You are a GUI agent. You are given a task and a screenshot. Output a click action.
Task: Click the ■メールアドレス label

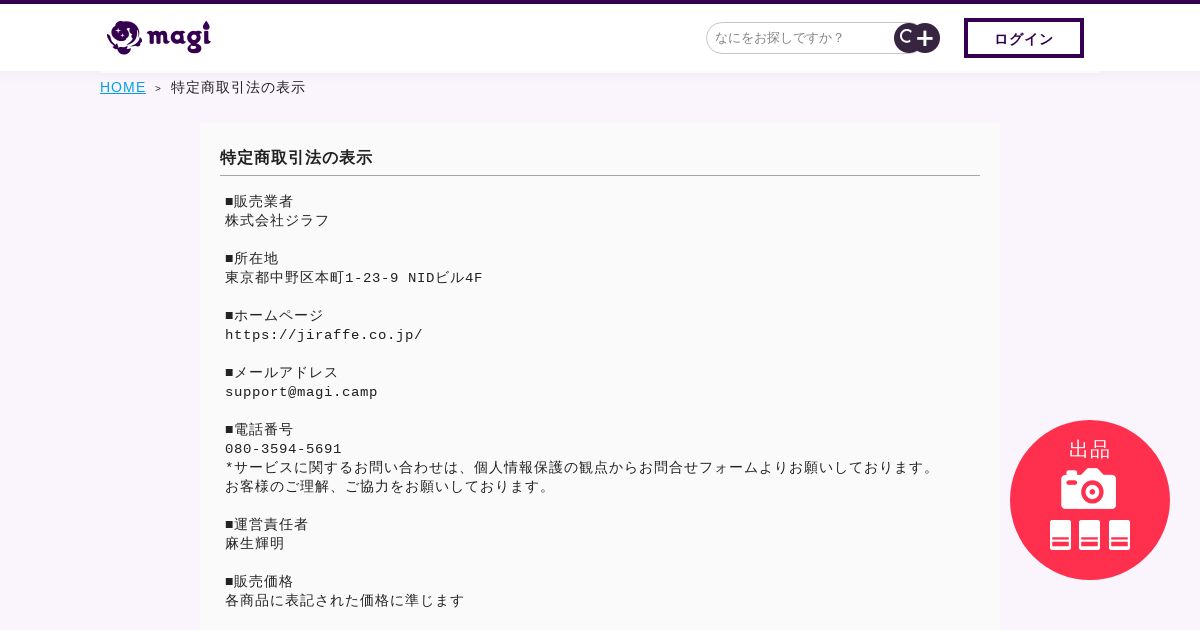tap(282, 372)
